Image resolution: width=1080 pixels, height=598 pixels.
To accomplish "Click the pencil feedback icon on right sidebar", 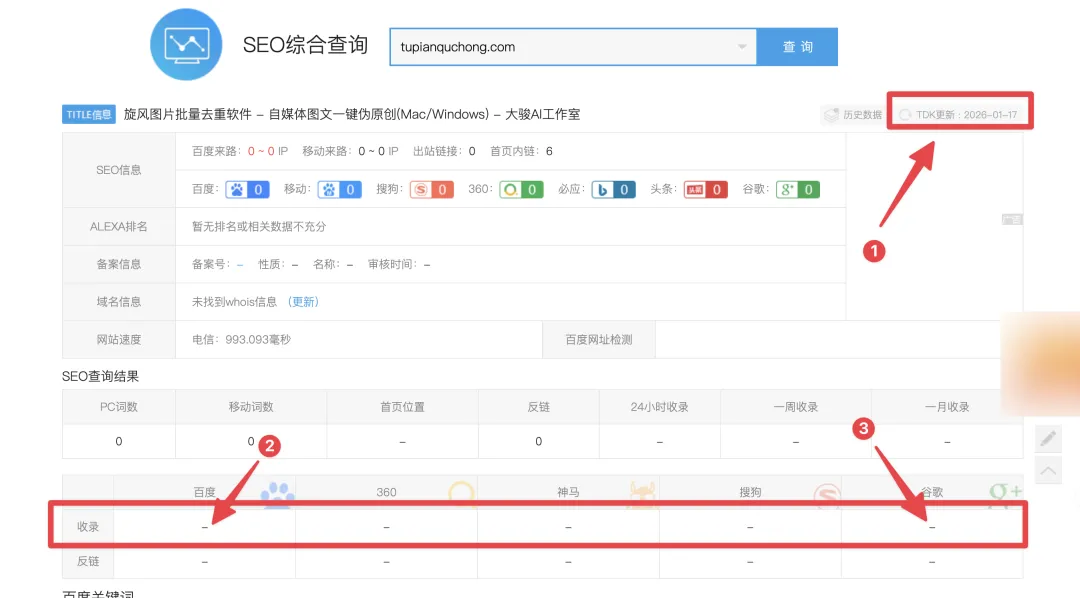I will coord(1047,438).
